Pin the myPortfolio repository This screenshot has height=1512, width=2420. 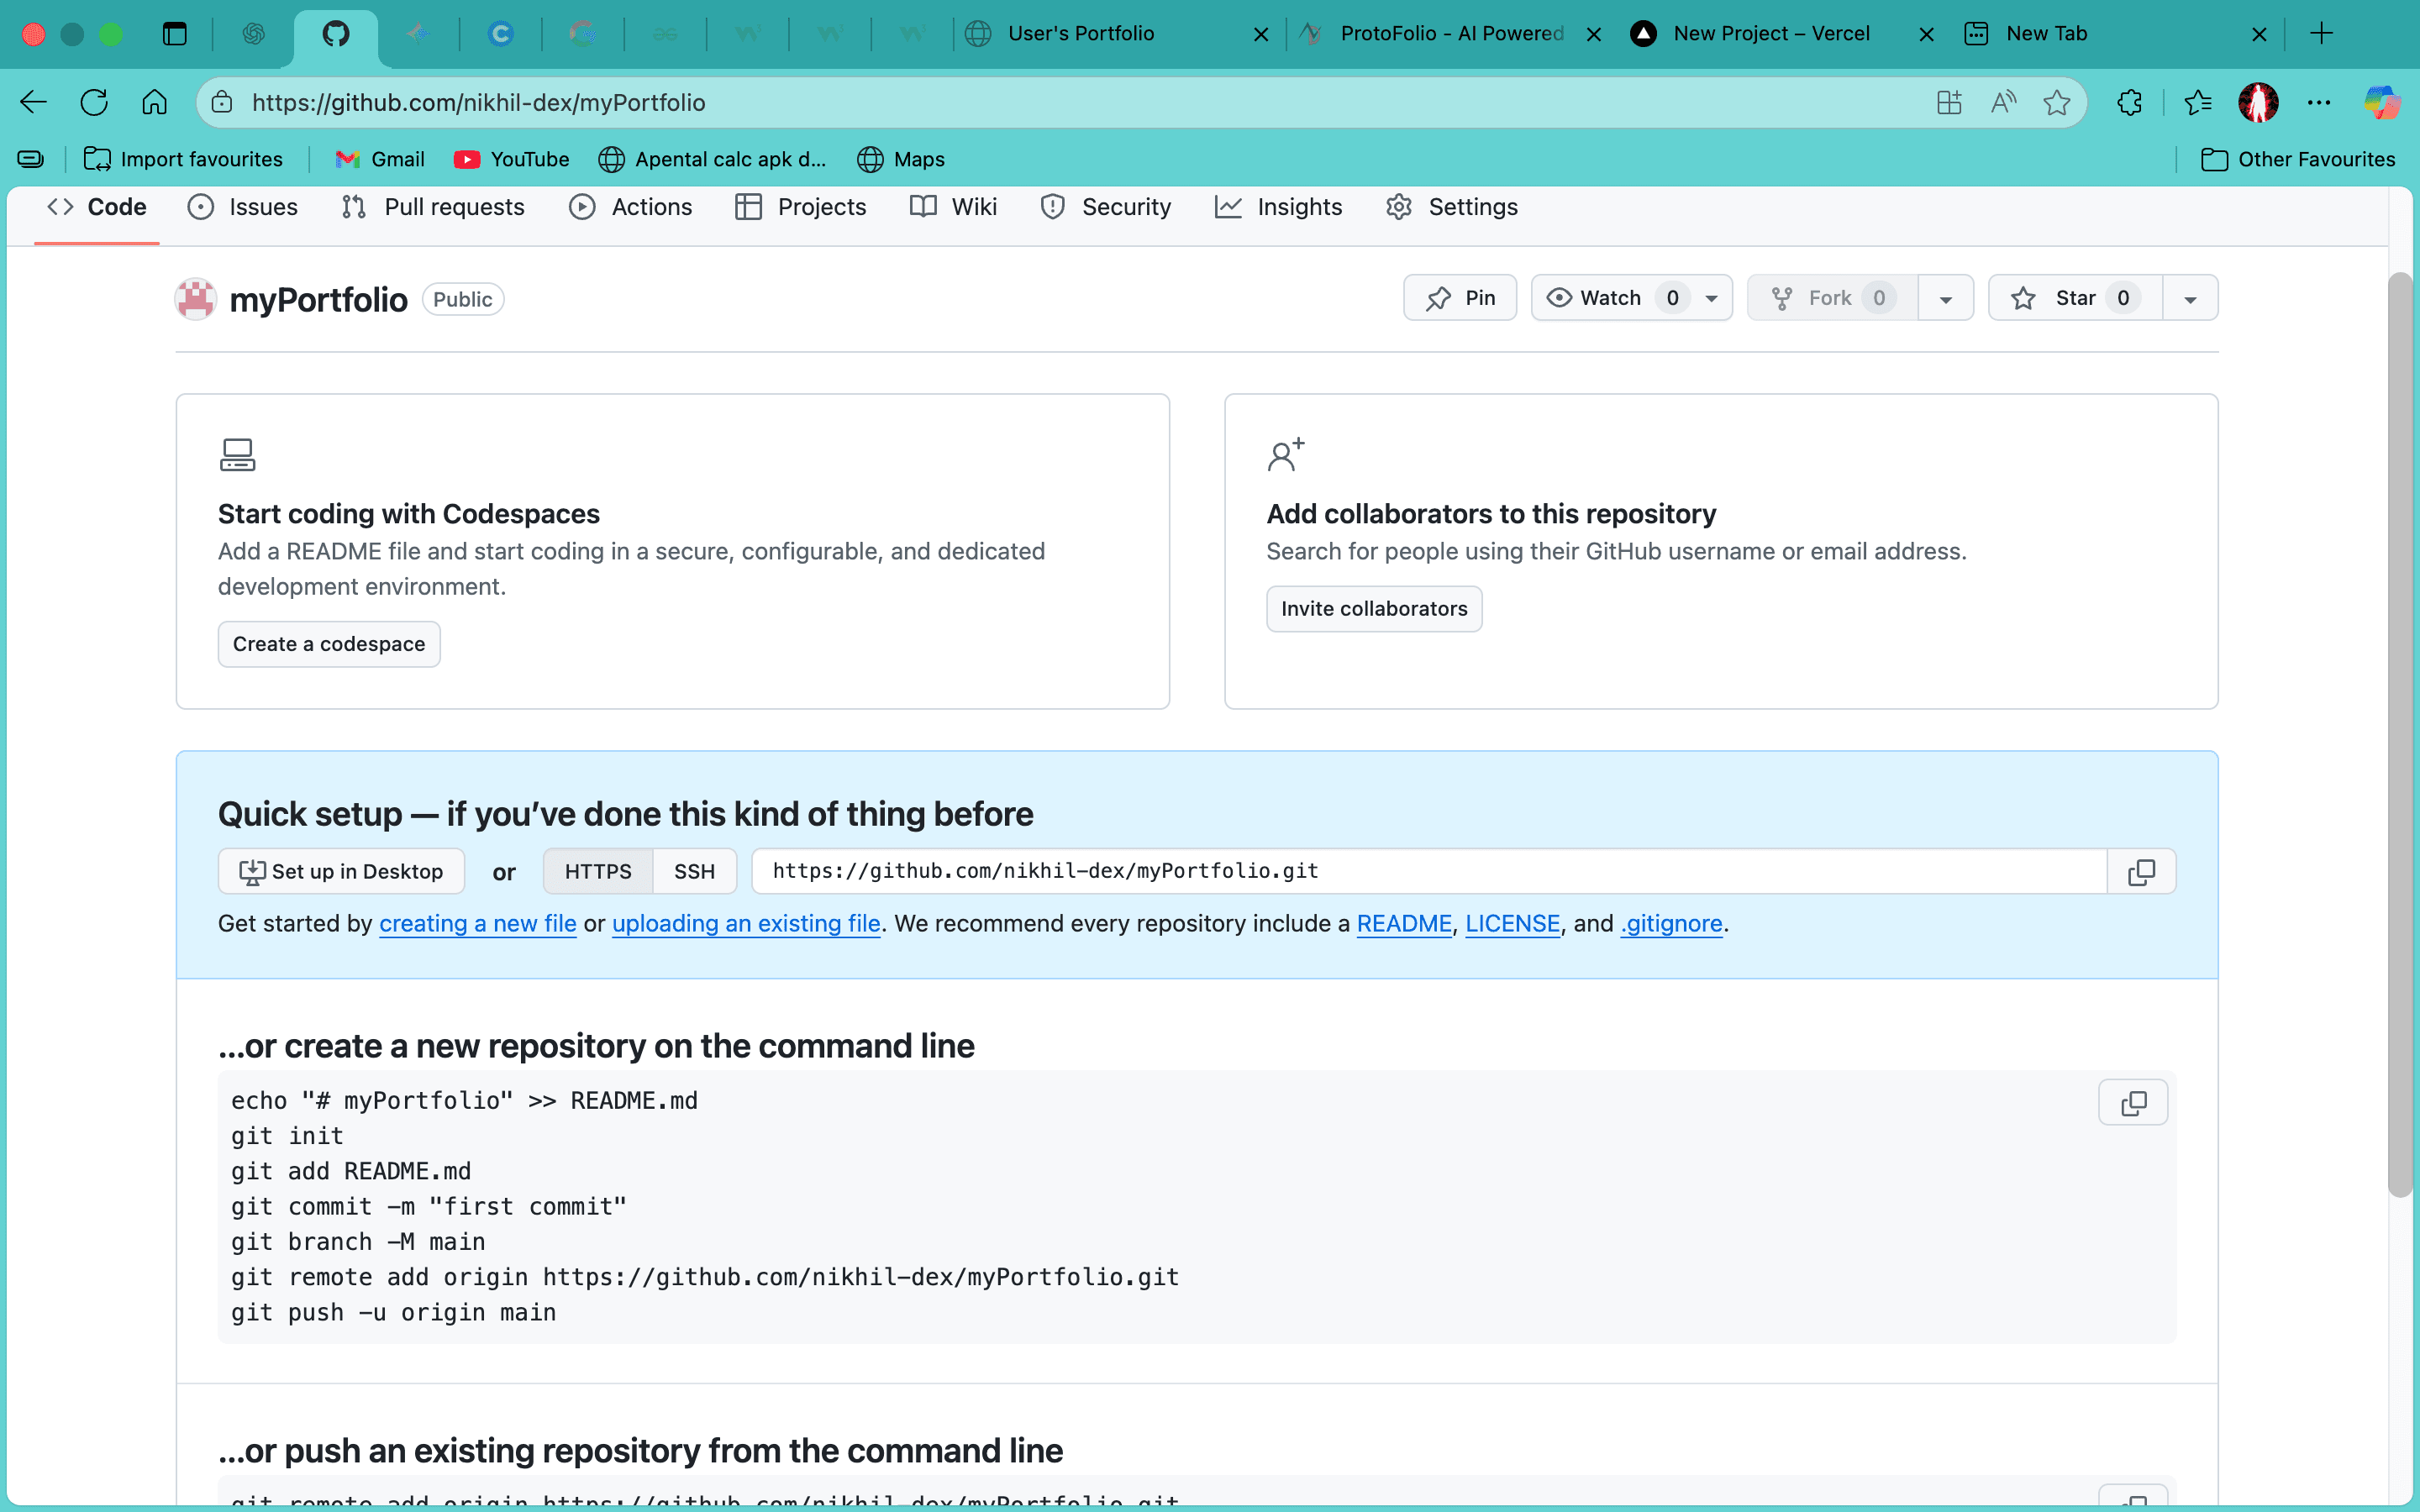pyautogui.click(x=1460, y=298)
